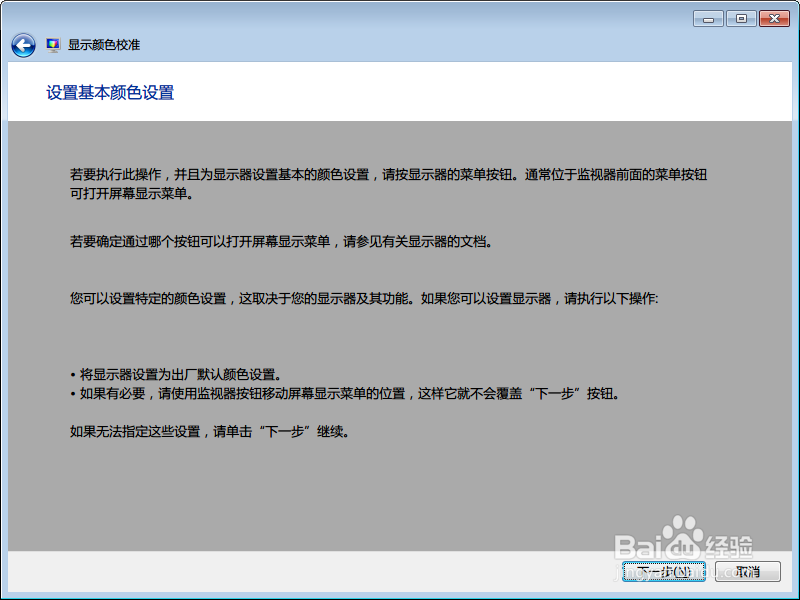The width and height of the screenshot is (800, 600).
Task: Minimize the calibration window
Action: point(708,17)
